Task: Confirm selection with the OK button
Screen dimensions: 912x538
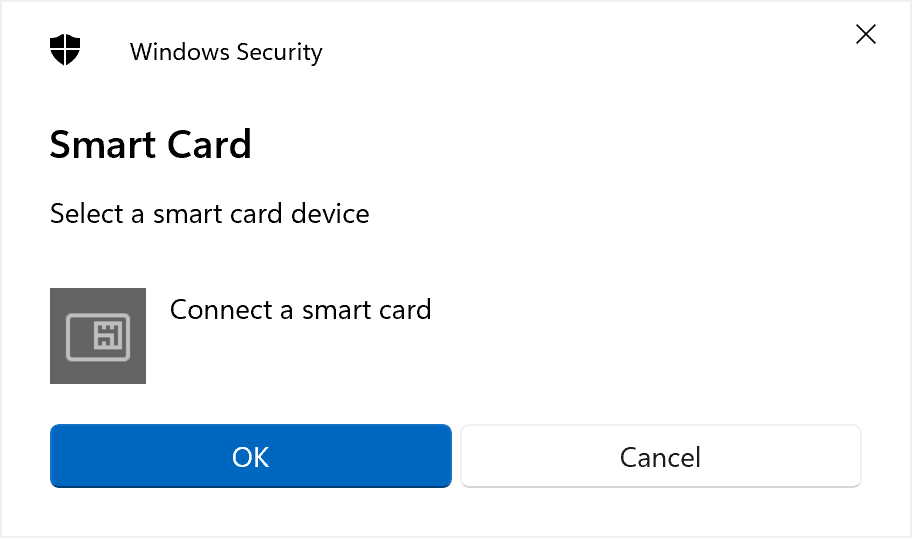Action: (251, 456)
